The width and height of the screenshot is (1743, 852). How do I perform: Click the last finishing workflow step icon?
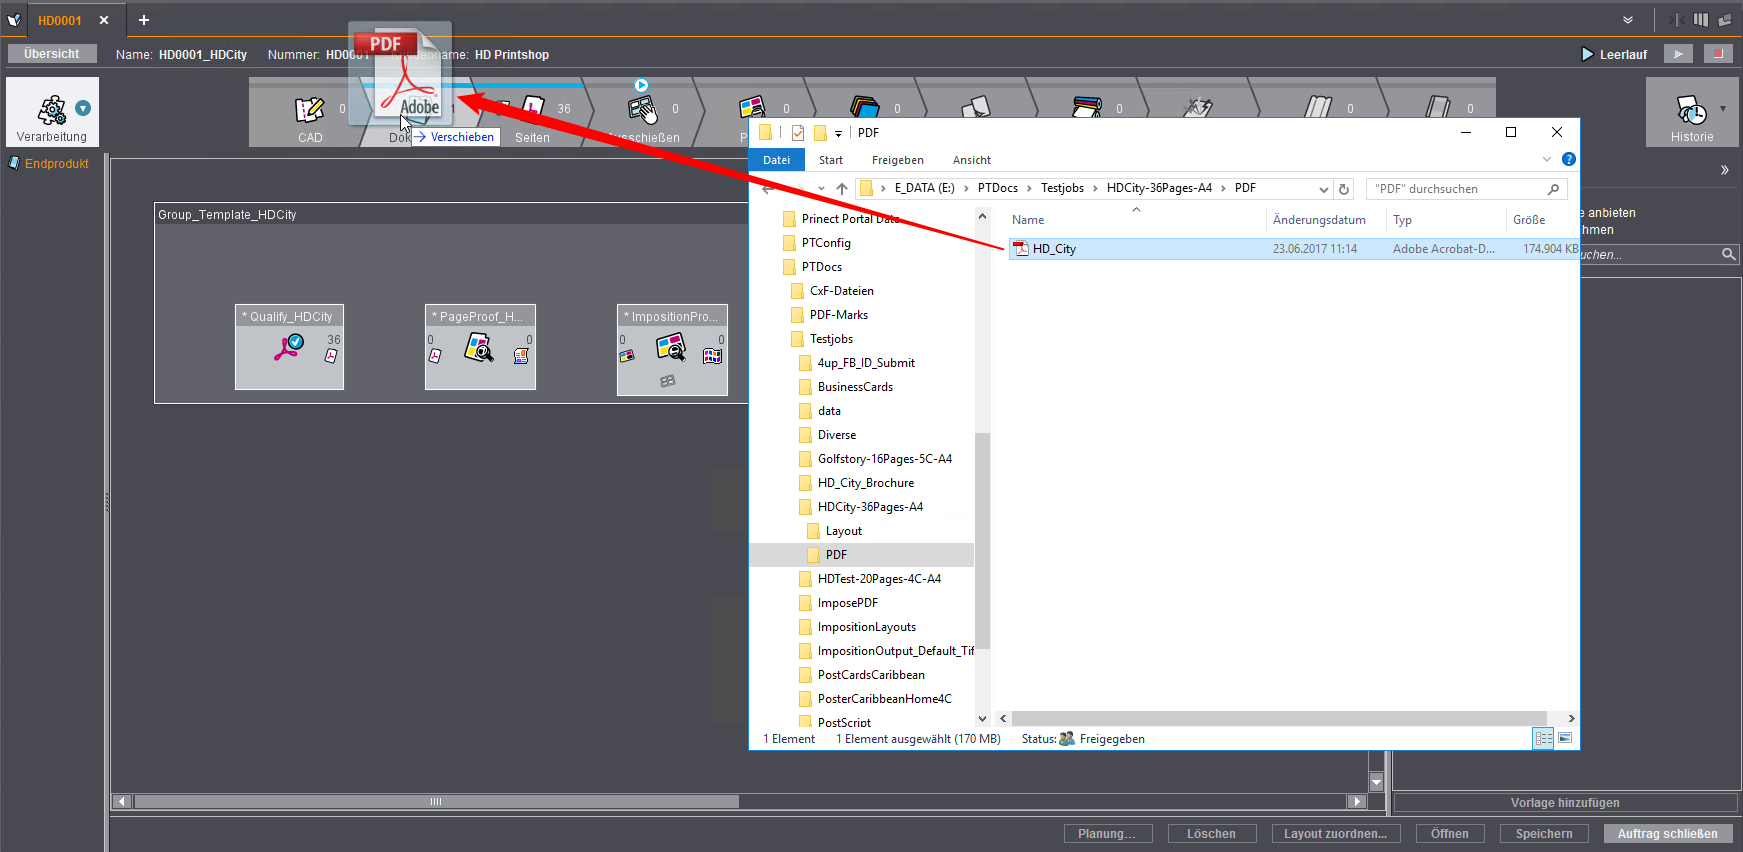1438,107
